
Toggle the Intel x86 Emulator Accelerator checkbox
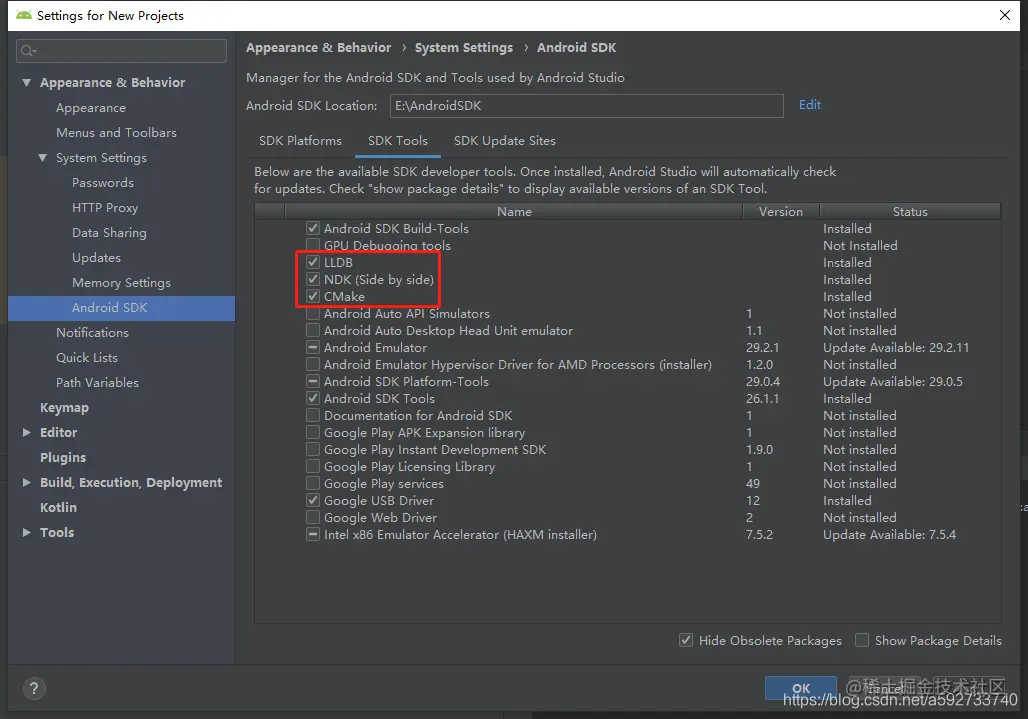pos(313,534)
